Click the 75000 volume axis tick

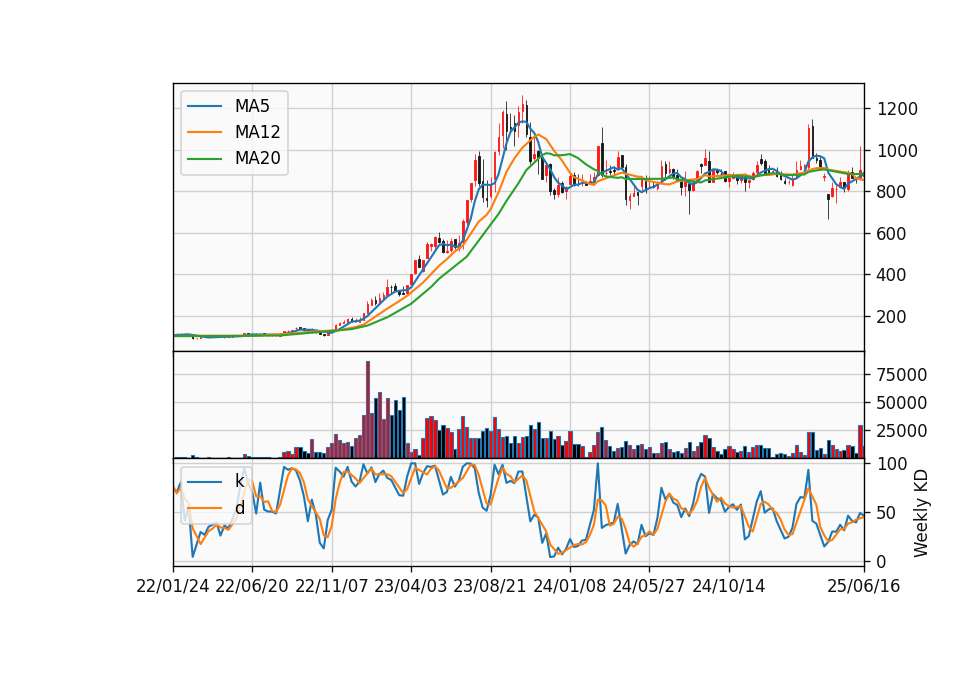click(x=902, y=375)
